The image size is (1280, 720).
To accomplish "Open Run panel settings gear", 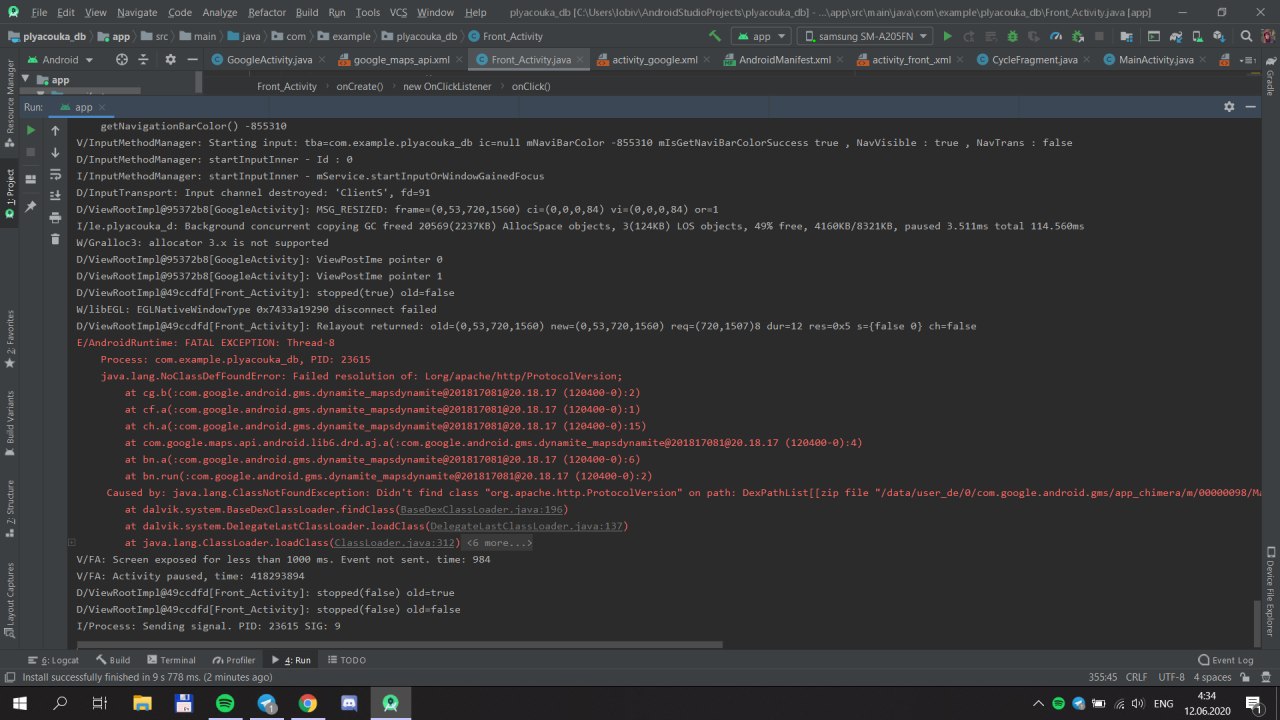I will point(1229,106).
